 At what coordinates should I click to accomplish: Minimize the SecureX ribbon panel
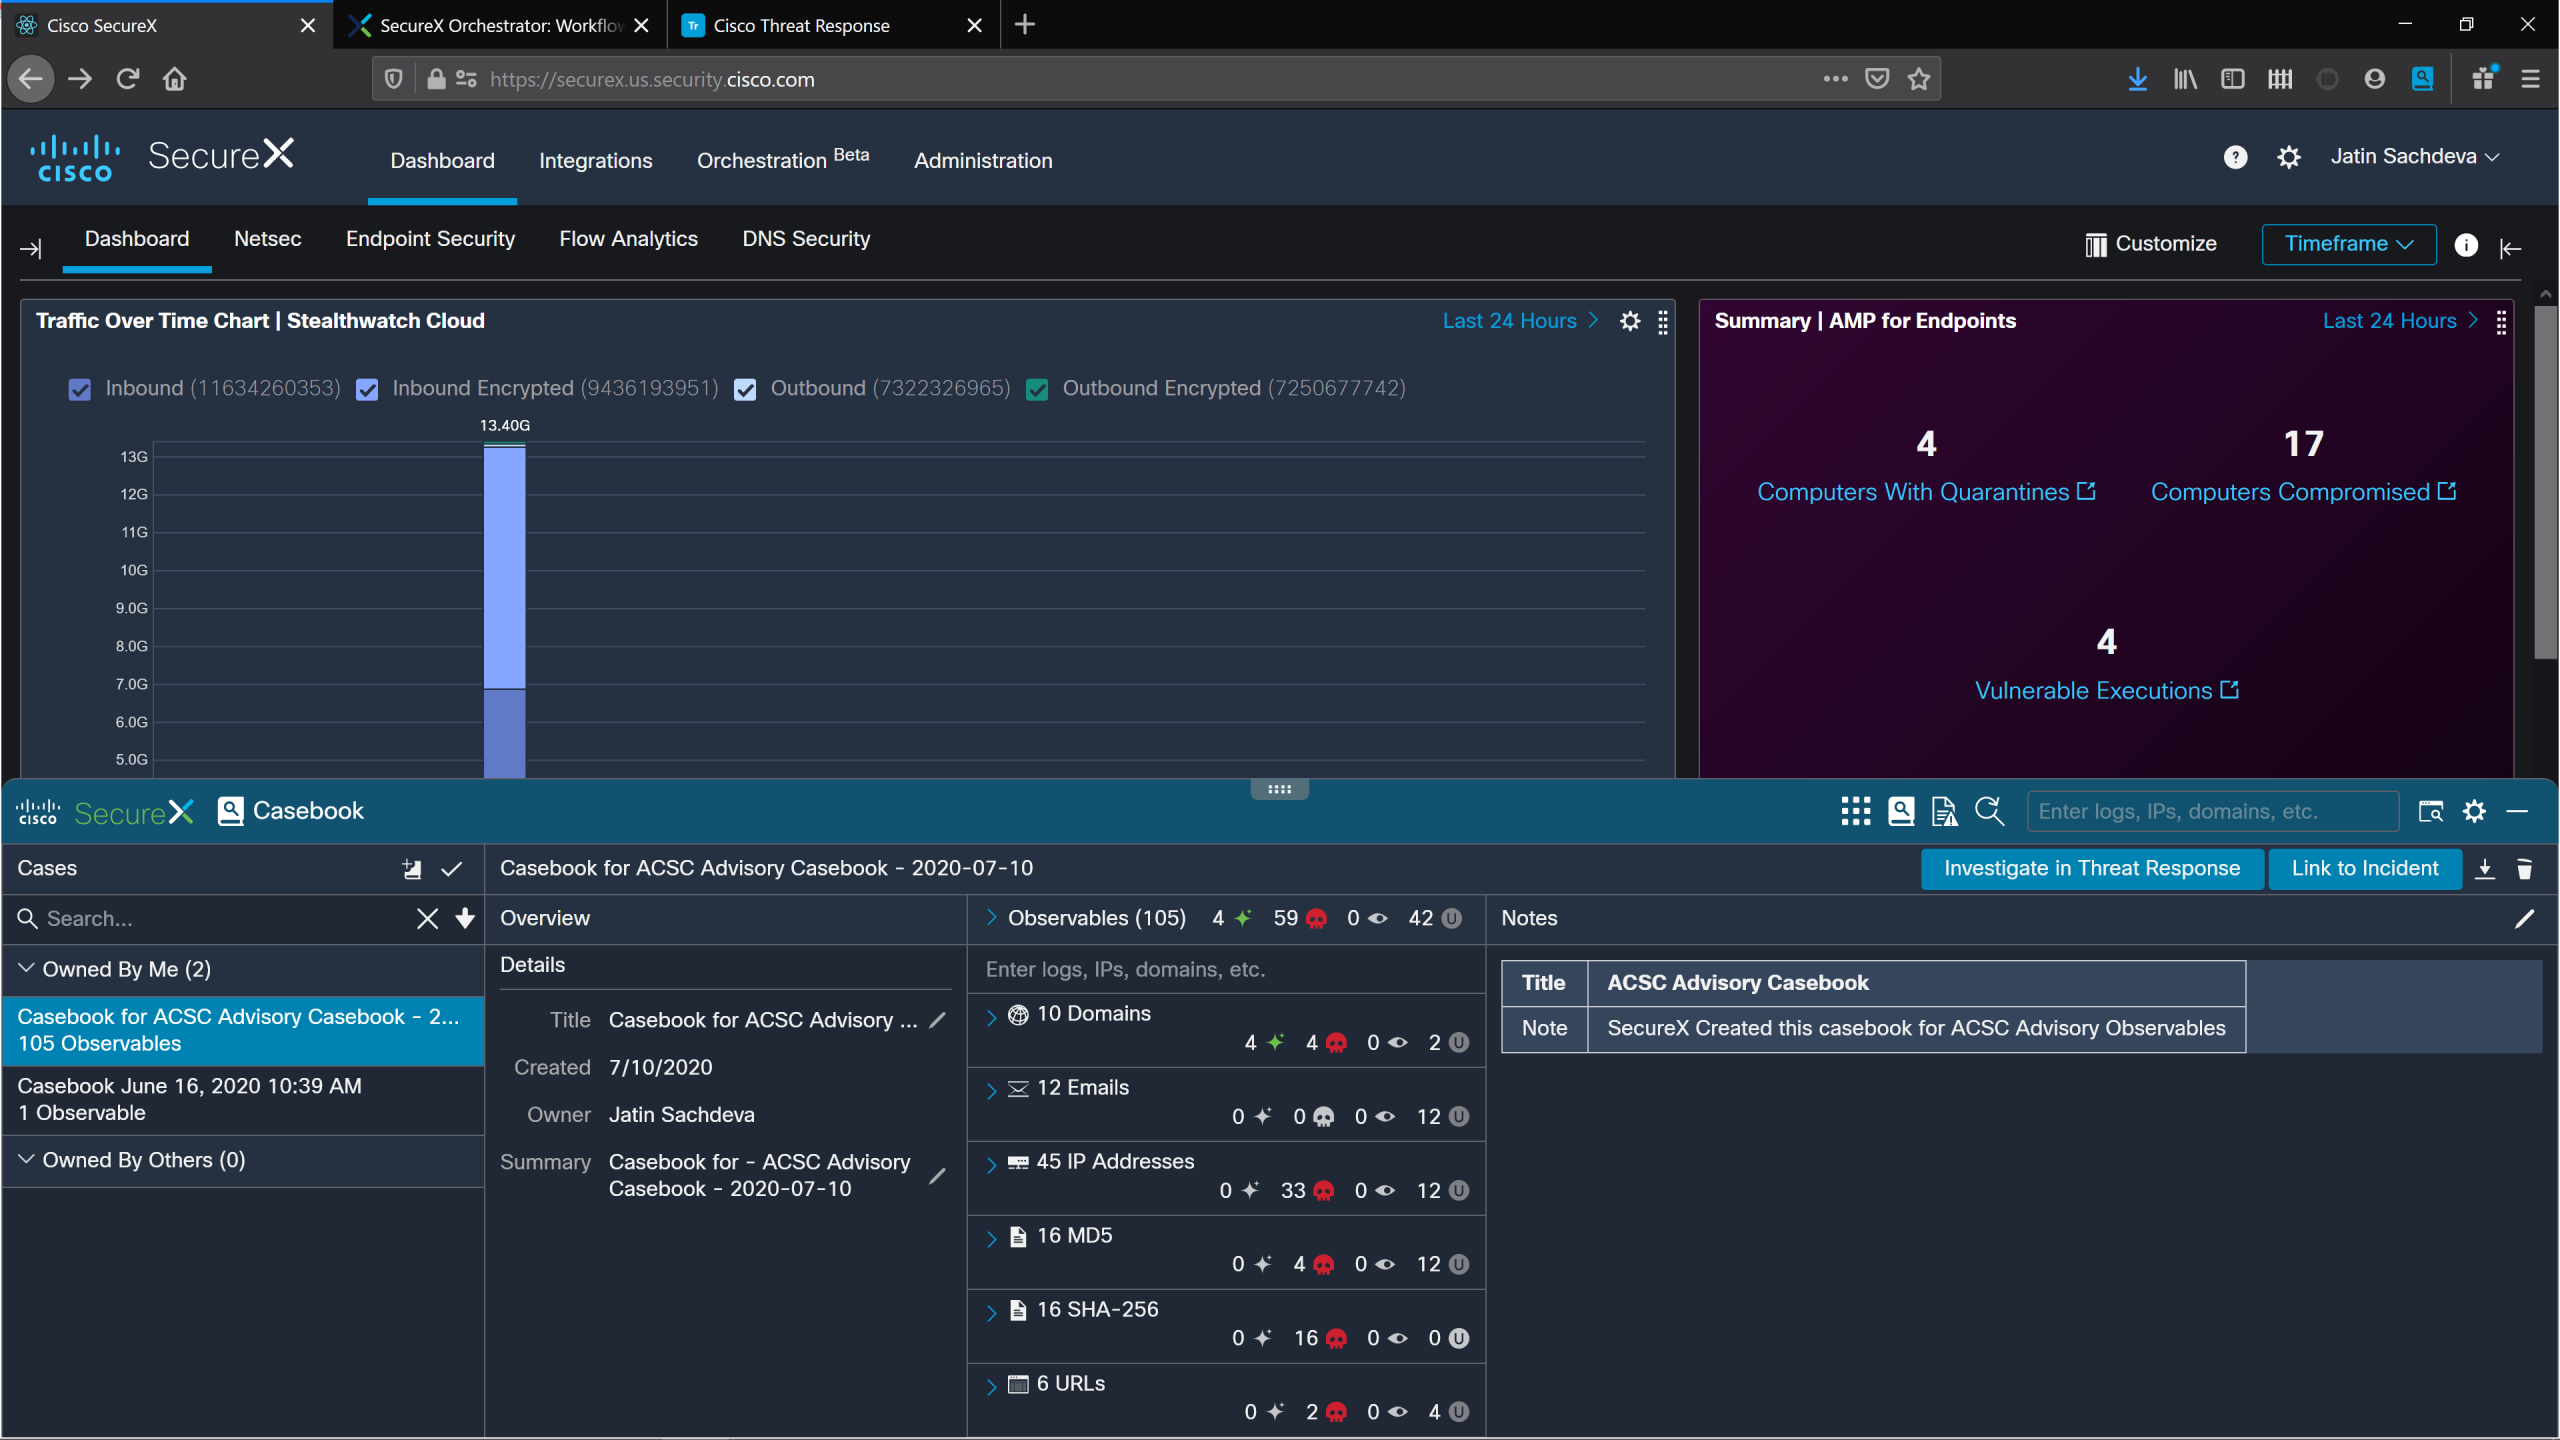pyautogui.click(x=2518, y=811)
